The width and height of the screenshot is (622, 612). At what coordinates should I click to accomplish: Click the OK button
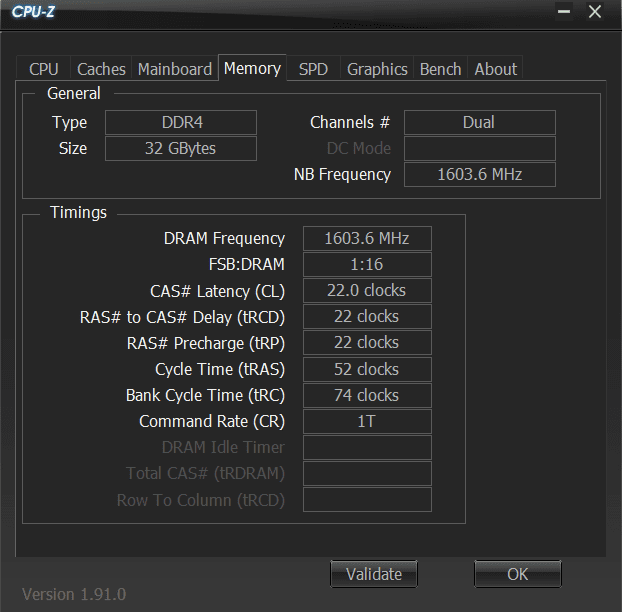(x=518, y=574)
